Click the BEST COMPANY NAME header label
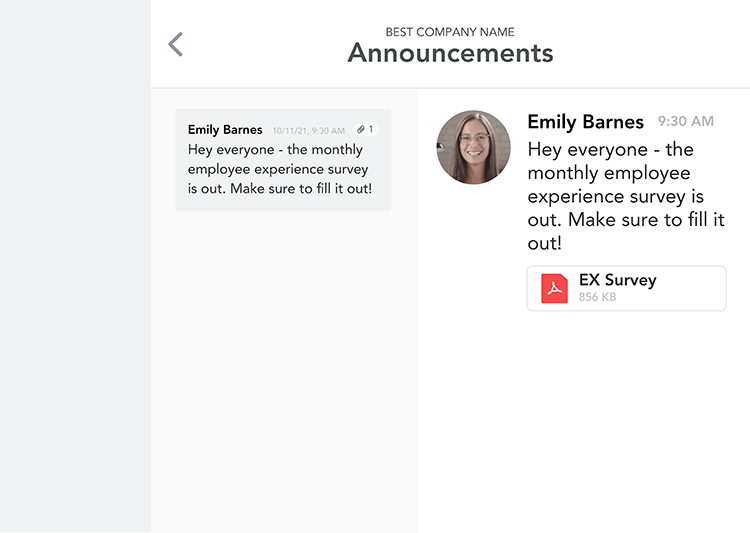 click(450, 32)
